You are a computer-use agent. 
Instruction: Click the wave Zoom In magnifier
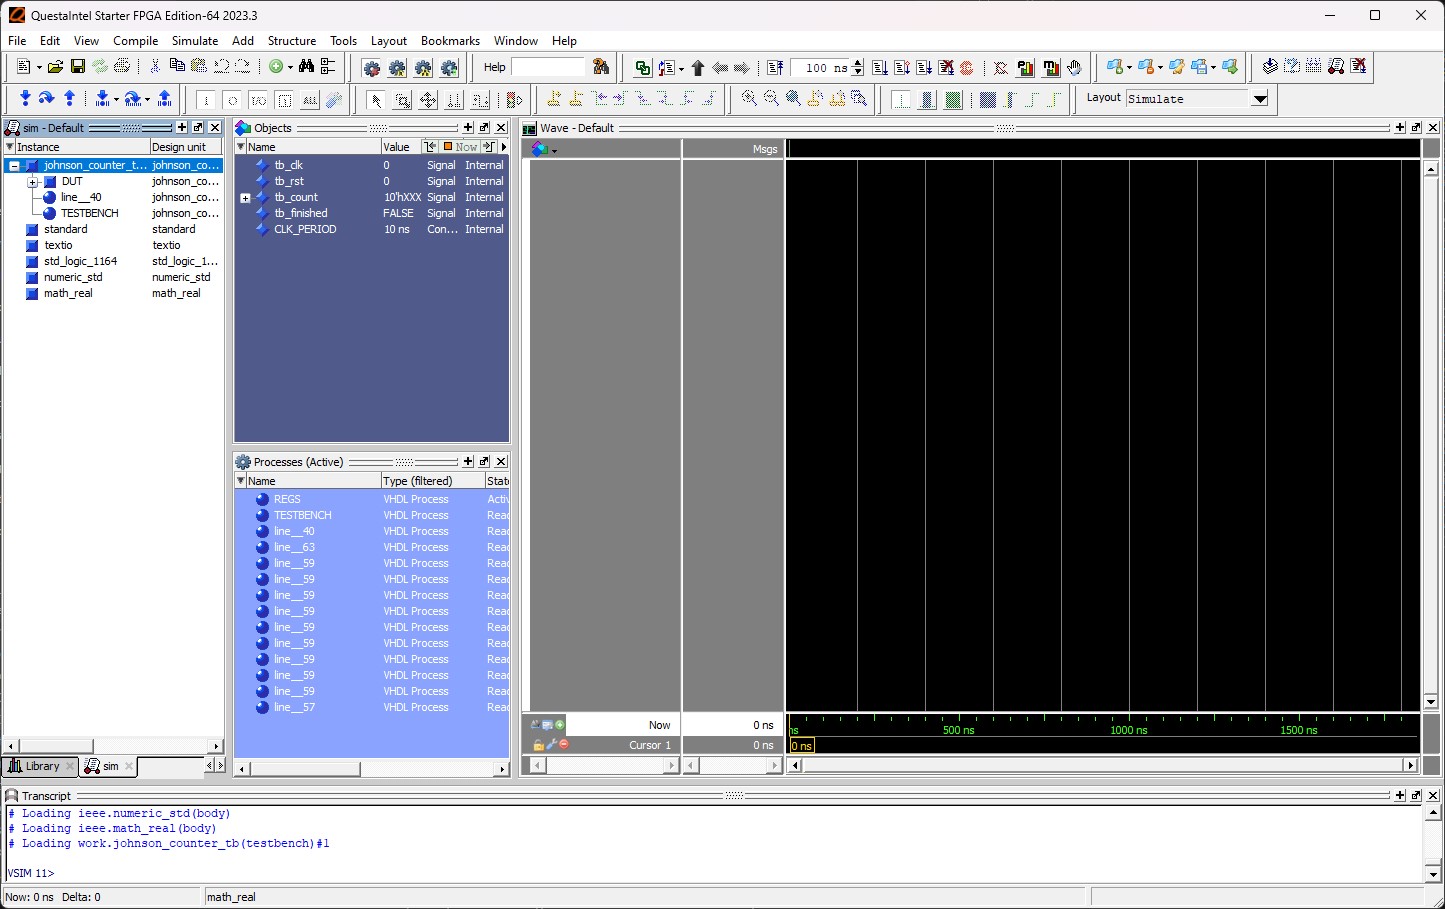point(749,99)
